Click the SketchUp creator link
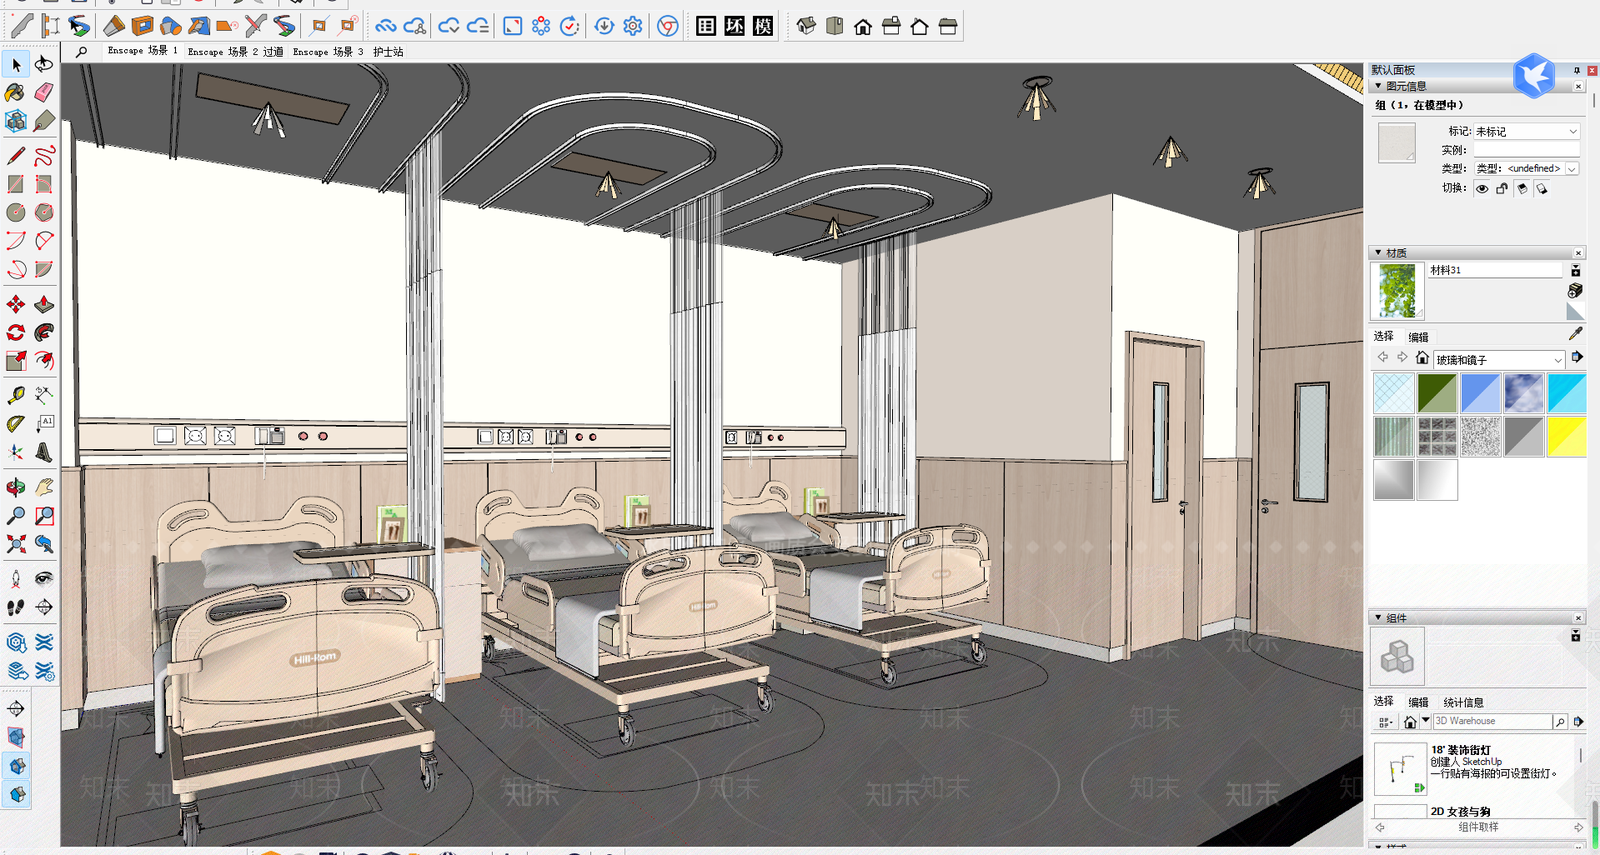 1481,762
